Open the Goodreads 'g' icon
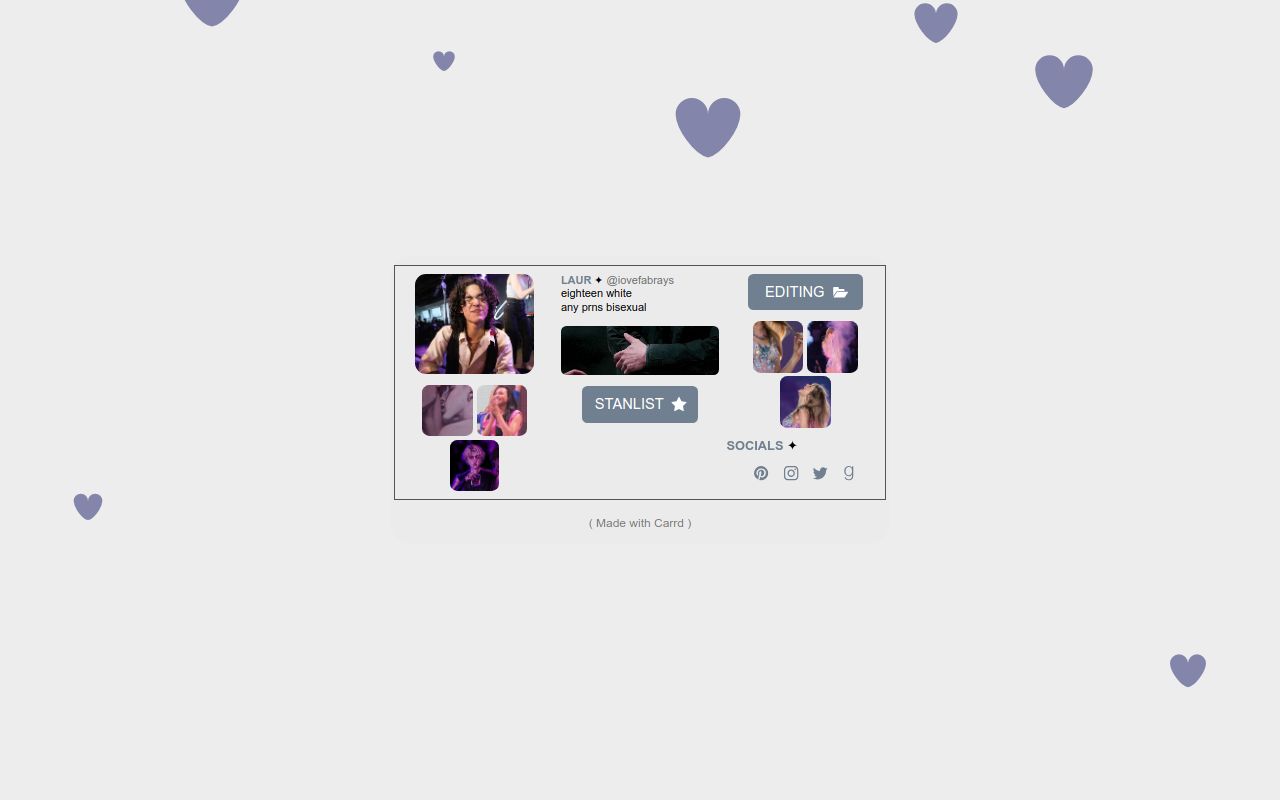 click(x=849, y=473)
